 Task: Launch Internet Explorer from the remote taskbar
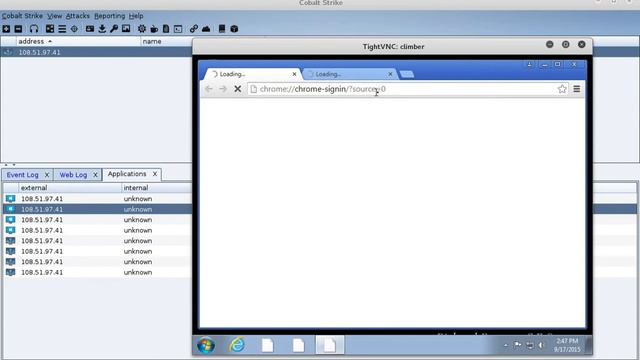237,345
